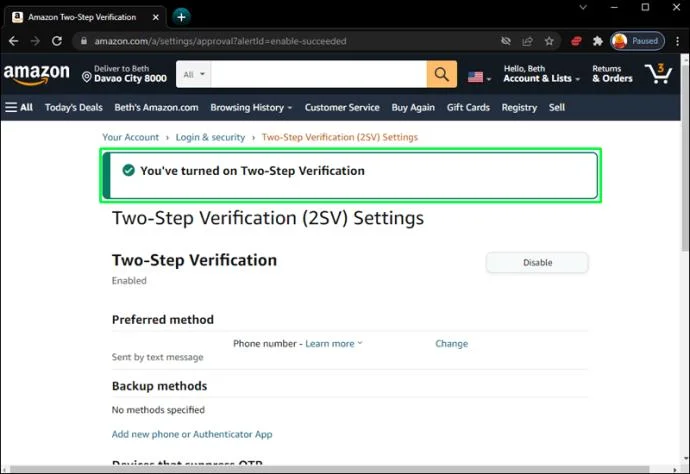Bookmark this page with star icon

tap(549, 41)
